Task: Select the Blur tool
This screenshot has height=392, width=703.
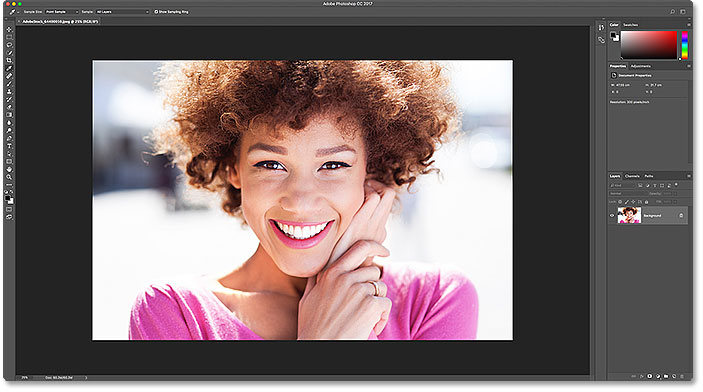Action: coord(9,123)
